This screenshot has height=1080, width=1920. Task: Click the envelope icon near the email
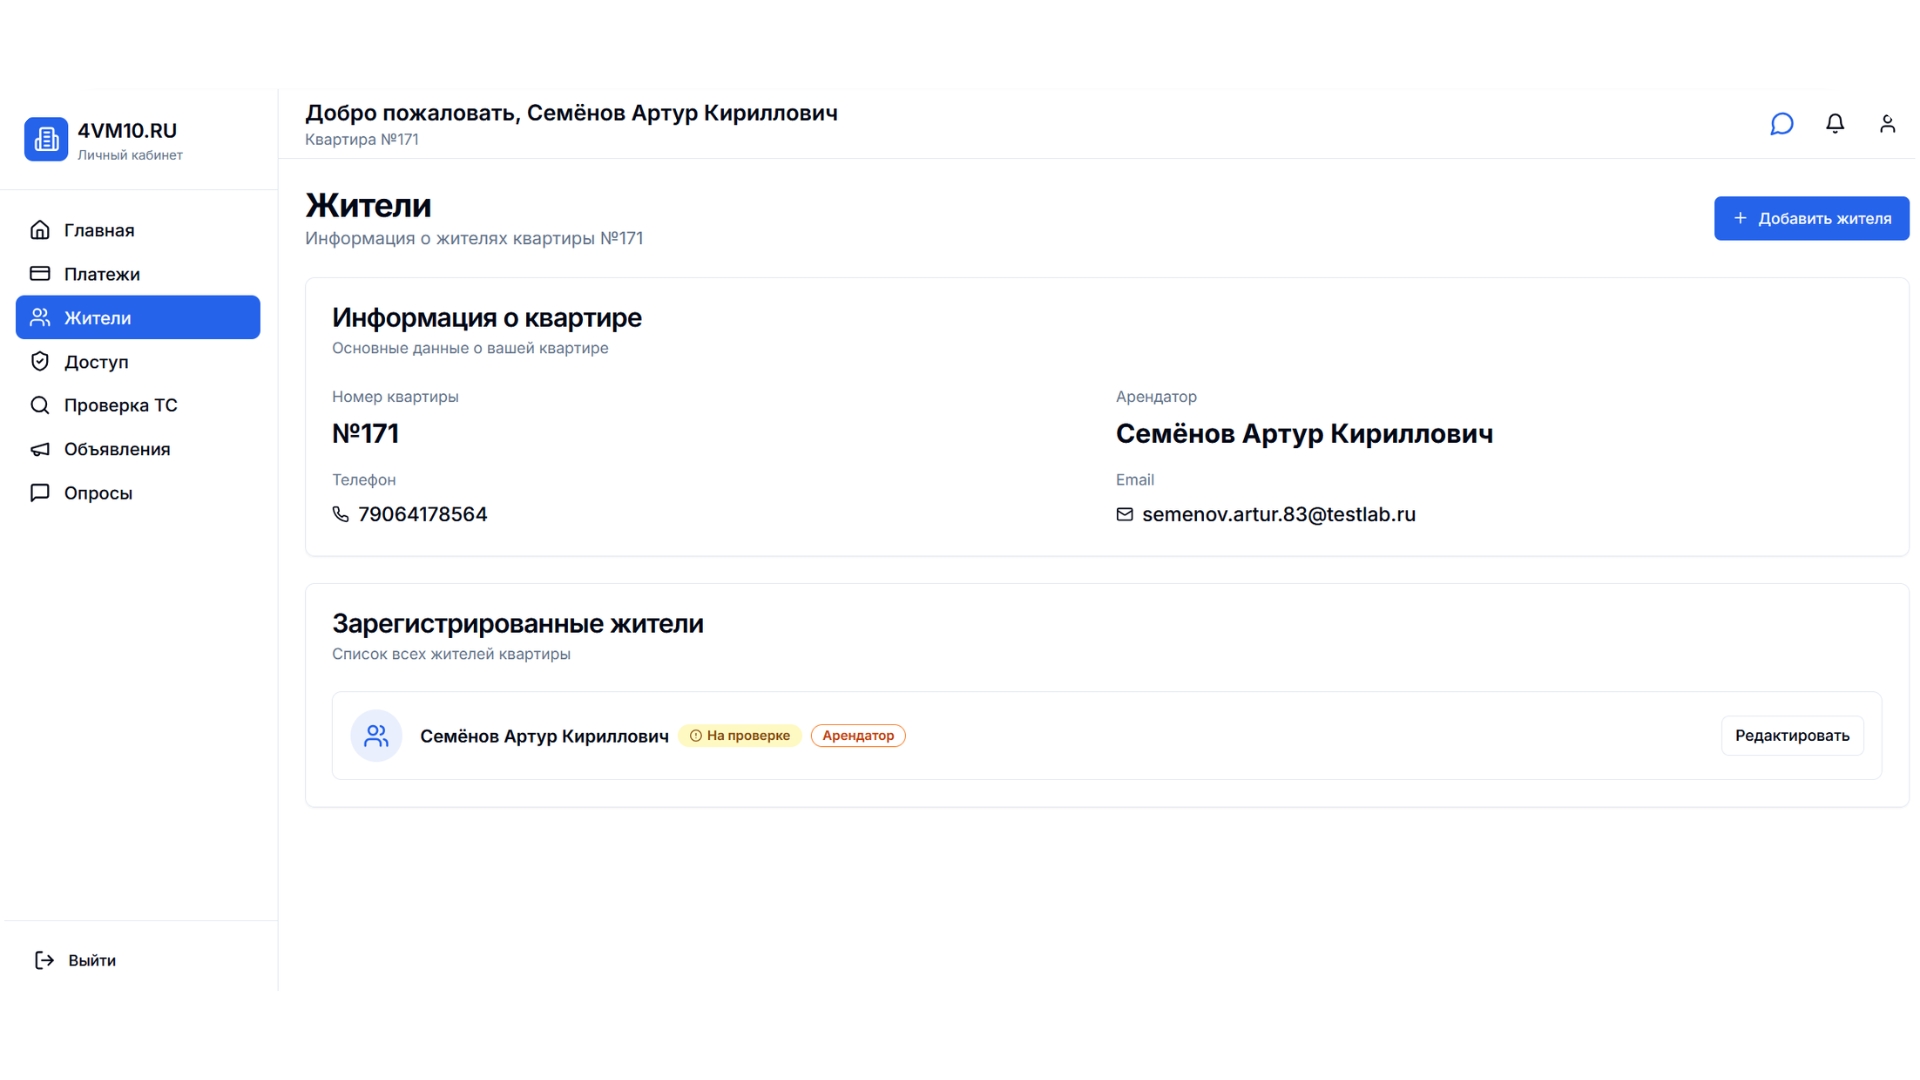(x=1124, y=514)
